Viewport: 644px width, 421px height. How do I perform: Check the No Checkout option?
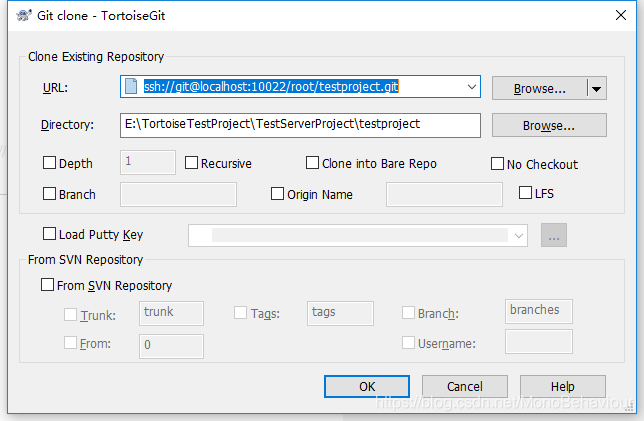click(x=497, y=163)
